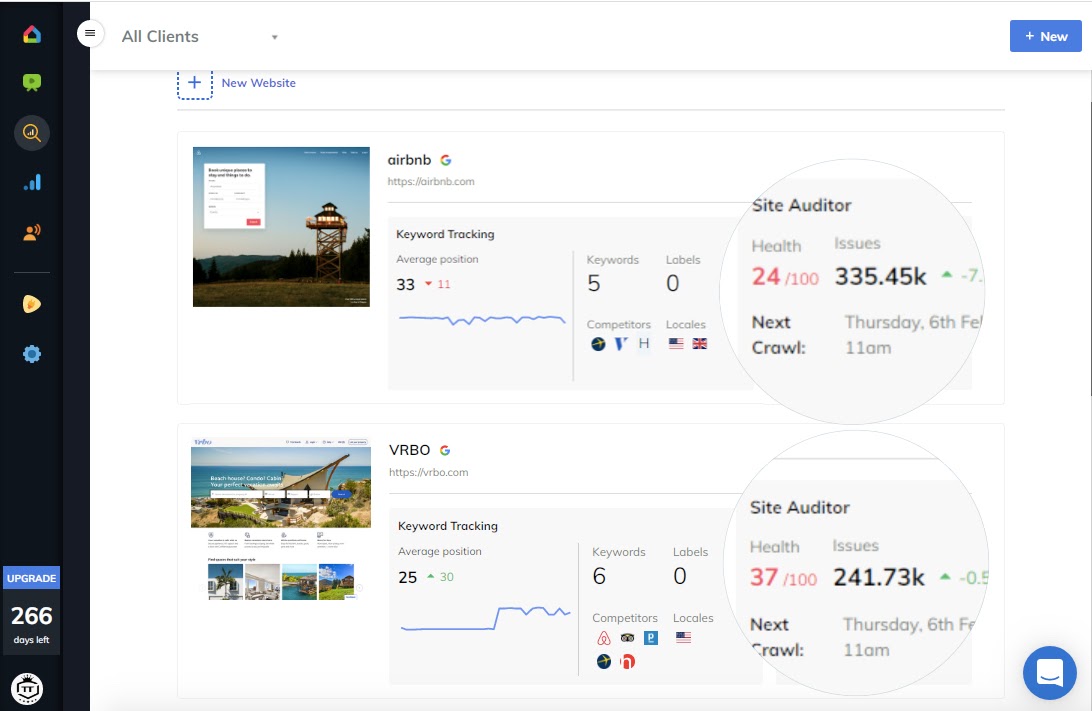Select VRBO's Airbnb competitor icon
The width and height of the screenshot is (1092, 711).
604,638
